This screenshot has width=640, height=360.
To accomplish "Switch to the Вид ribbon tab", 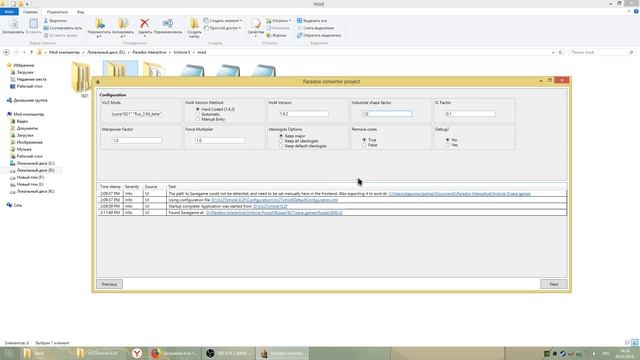I will (80, 12).
